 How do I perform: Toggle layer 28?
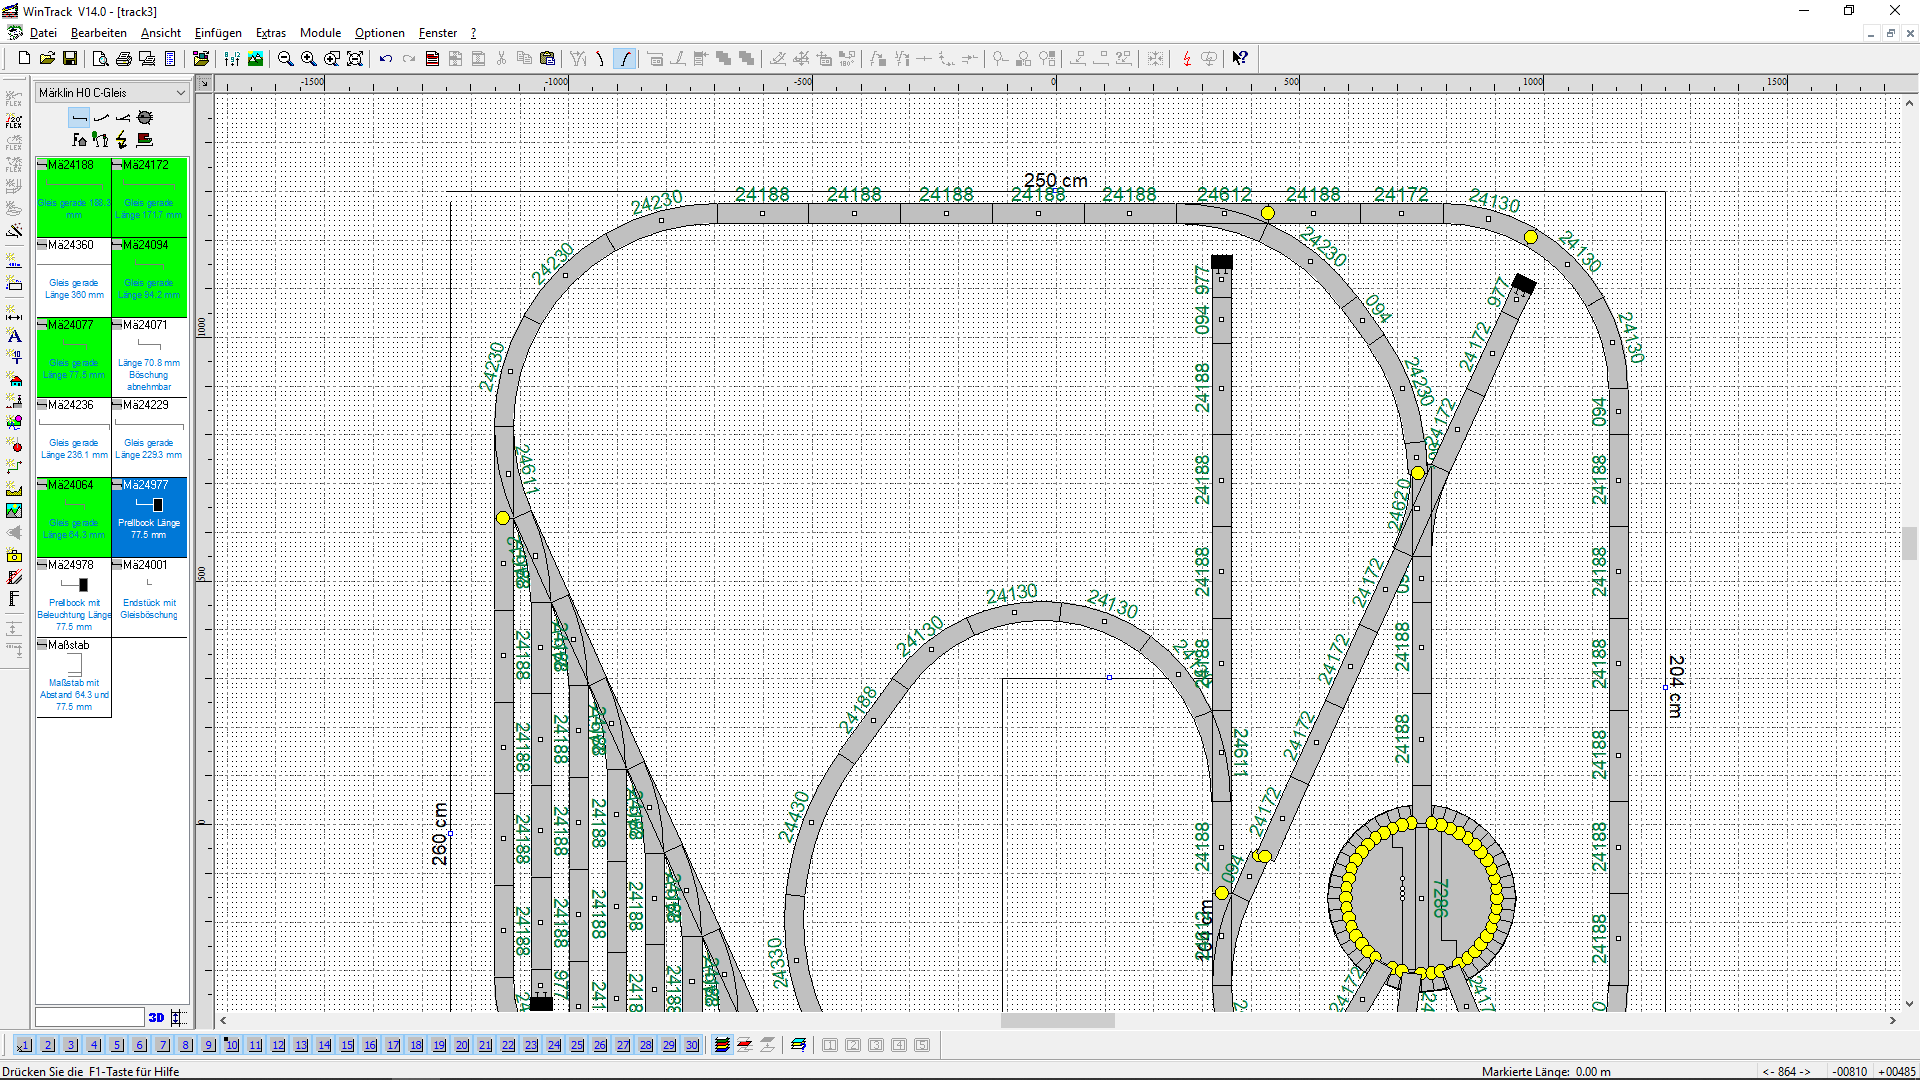click(646, 1045)
